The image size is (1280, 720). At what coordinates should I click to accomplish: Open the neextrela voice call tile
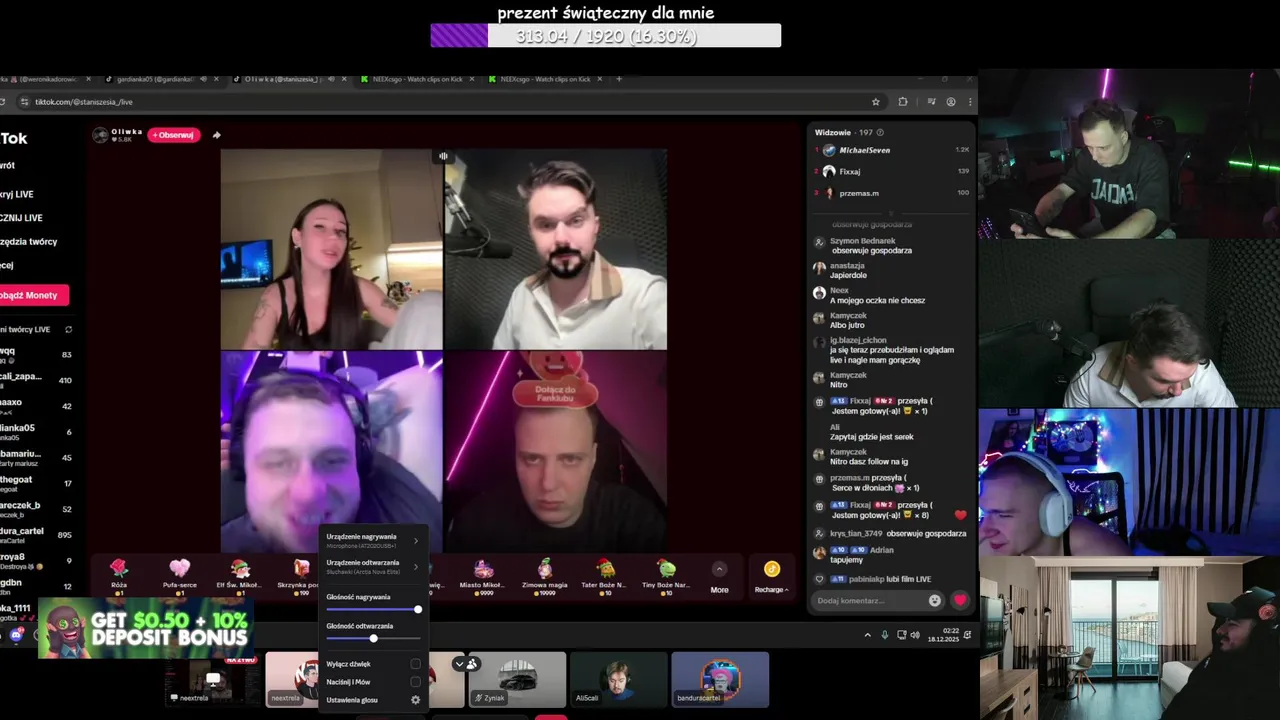[292, 679]
